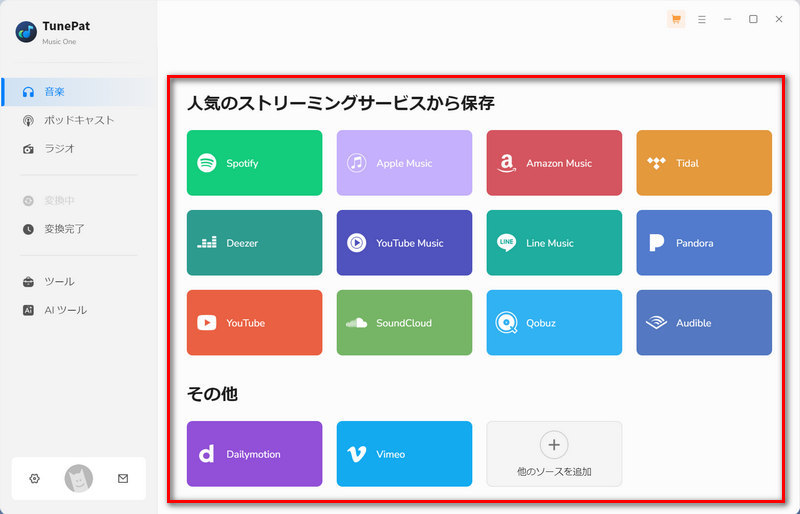Choose the Tidal service tile
This screenshot has height=514, width=800.
coord(704,163)
